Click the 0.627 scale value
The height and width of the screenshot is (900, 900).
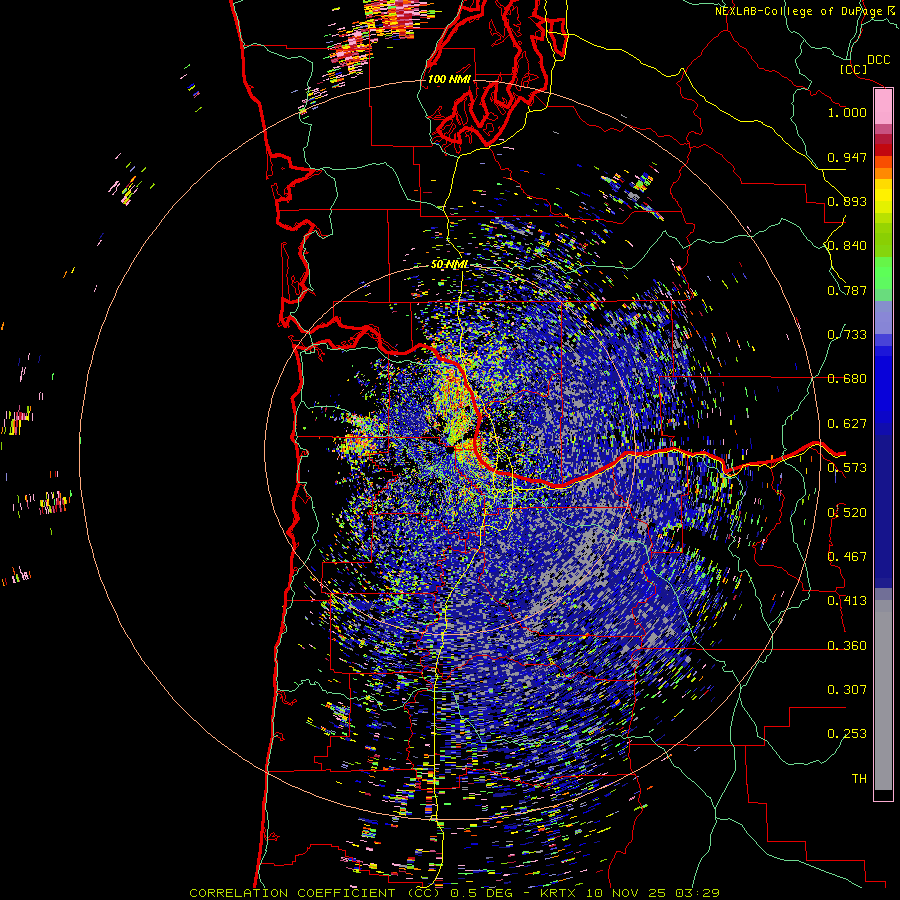(847, 424)
